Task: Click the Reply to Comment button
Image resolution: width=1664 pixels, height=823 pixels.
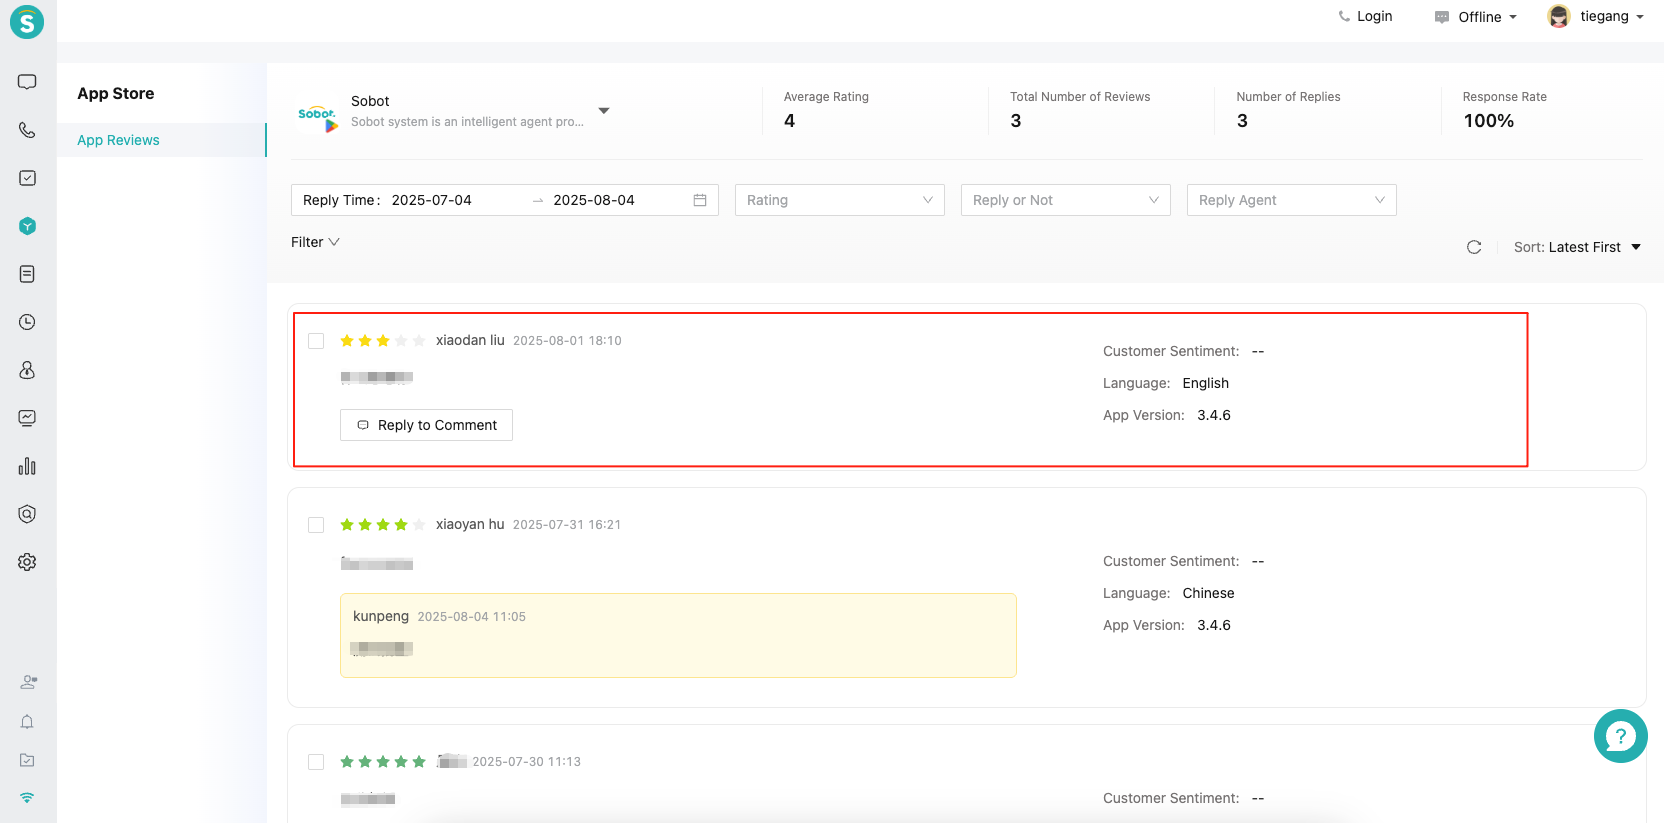Action: pos(426,425)
